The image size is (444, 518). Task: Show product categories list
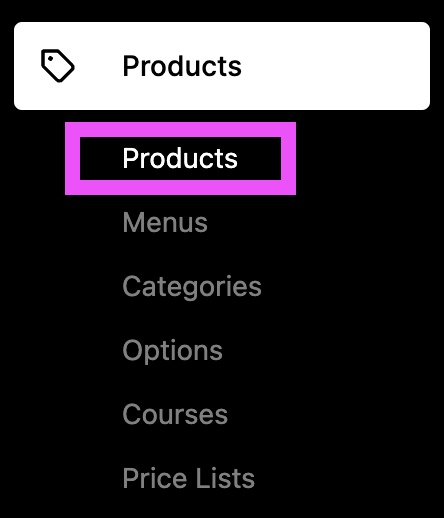click(192, 286)
